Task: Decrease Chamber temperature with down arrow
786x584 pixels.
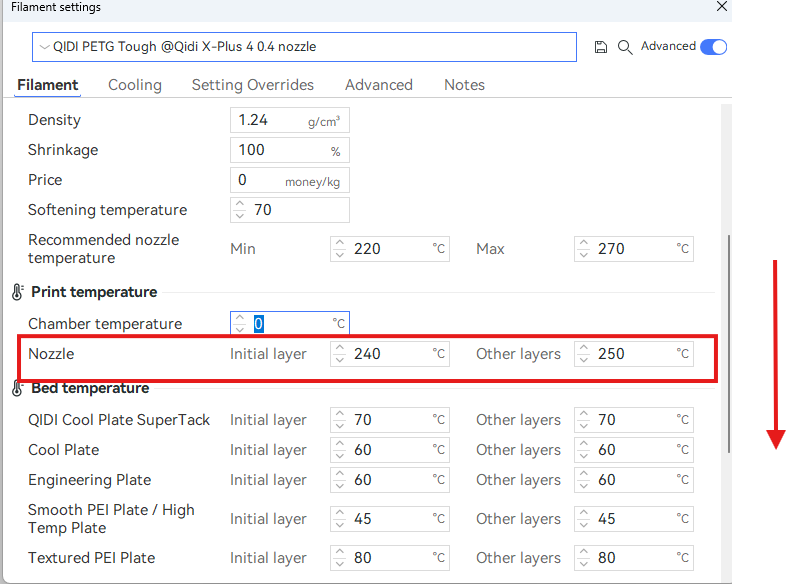Action: pyautogui.click(x=239, y=329)
